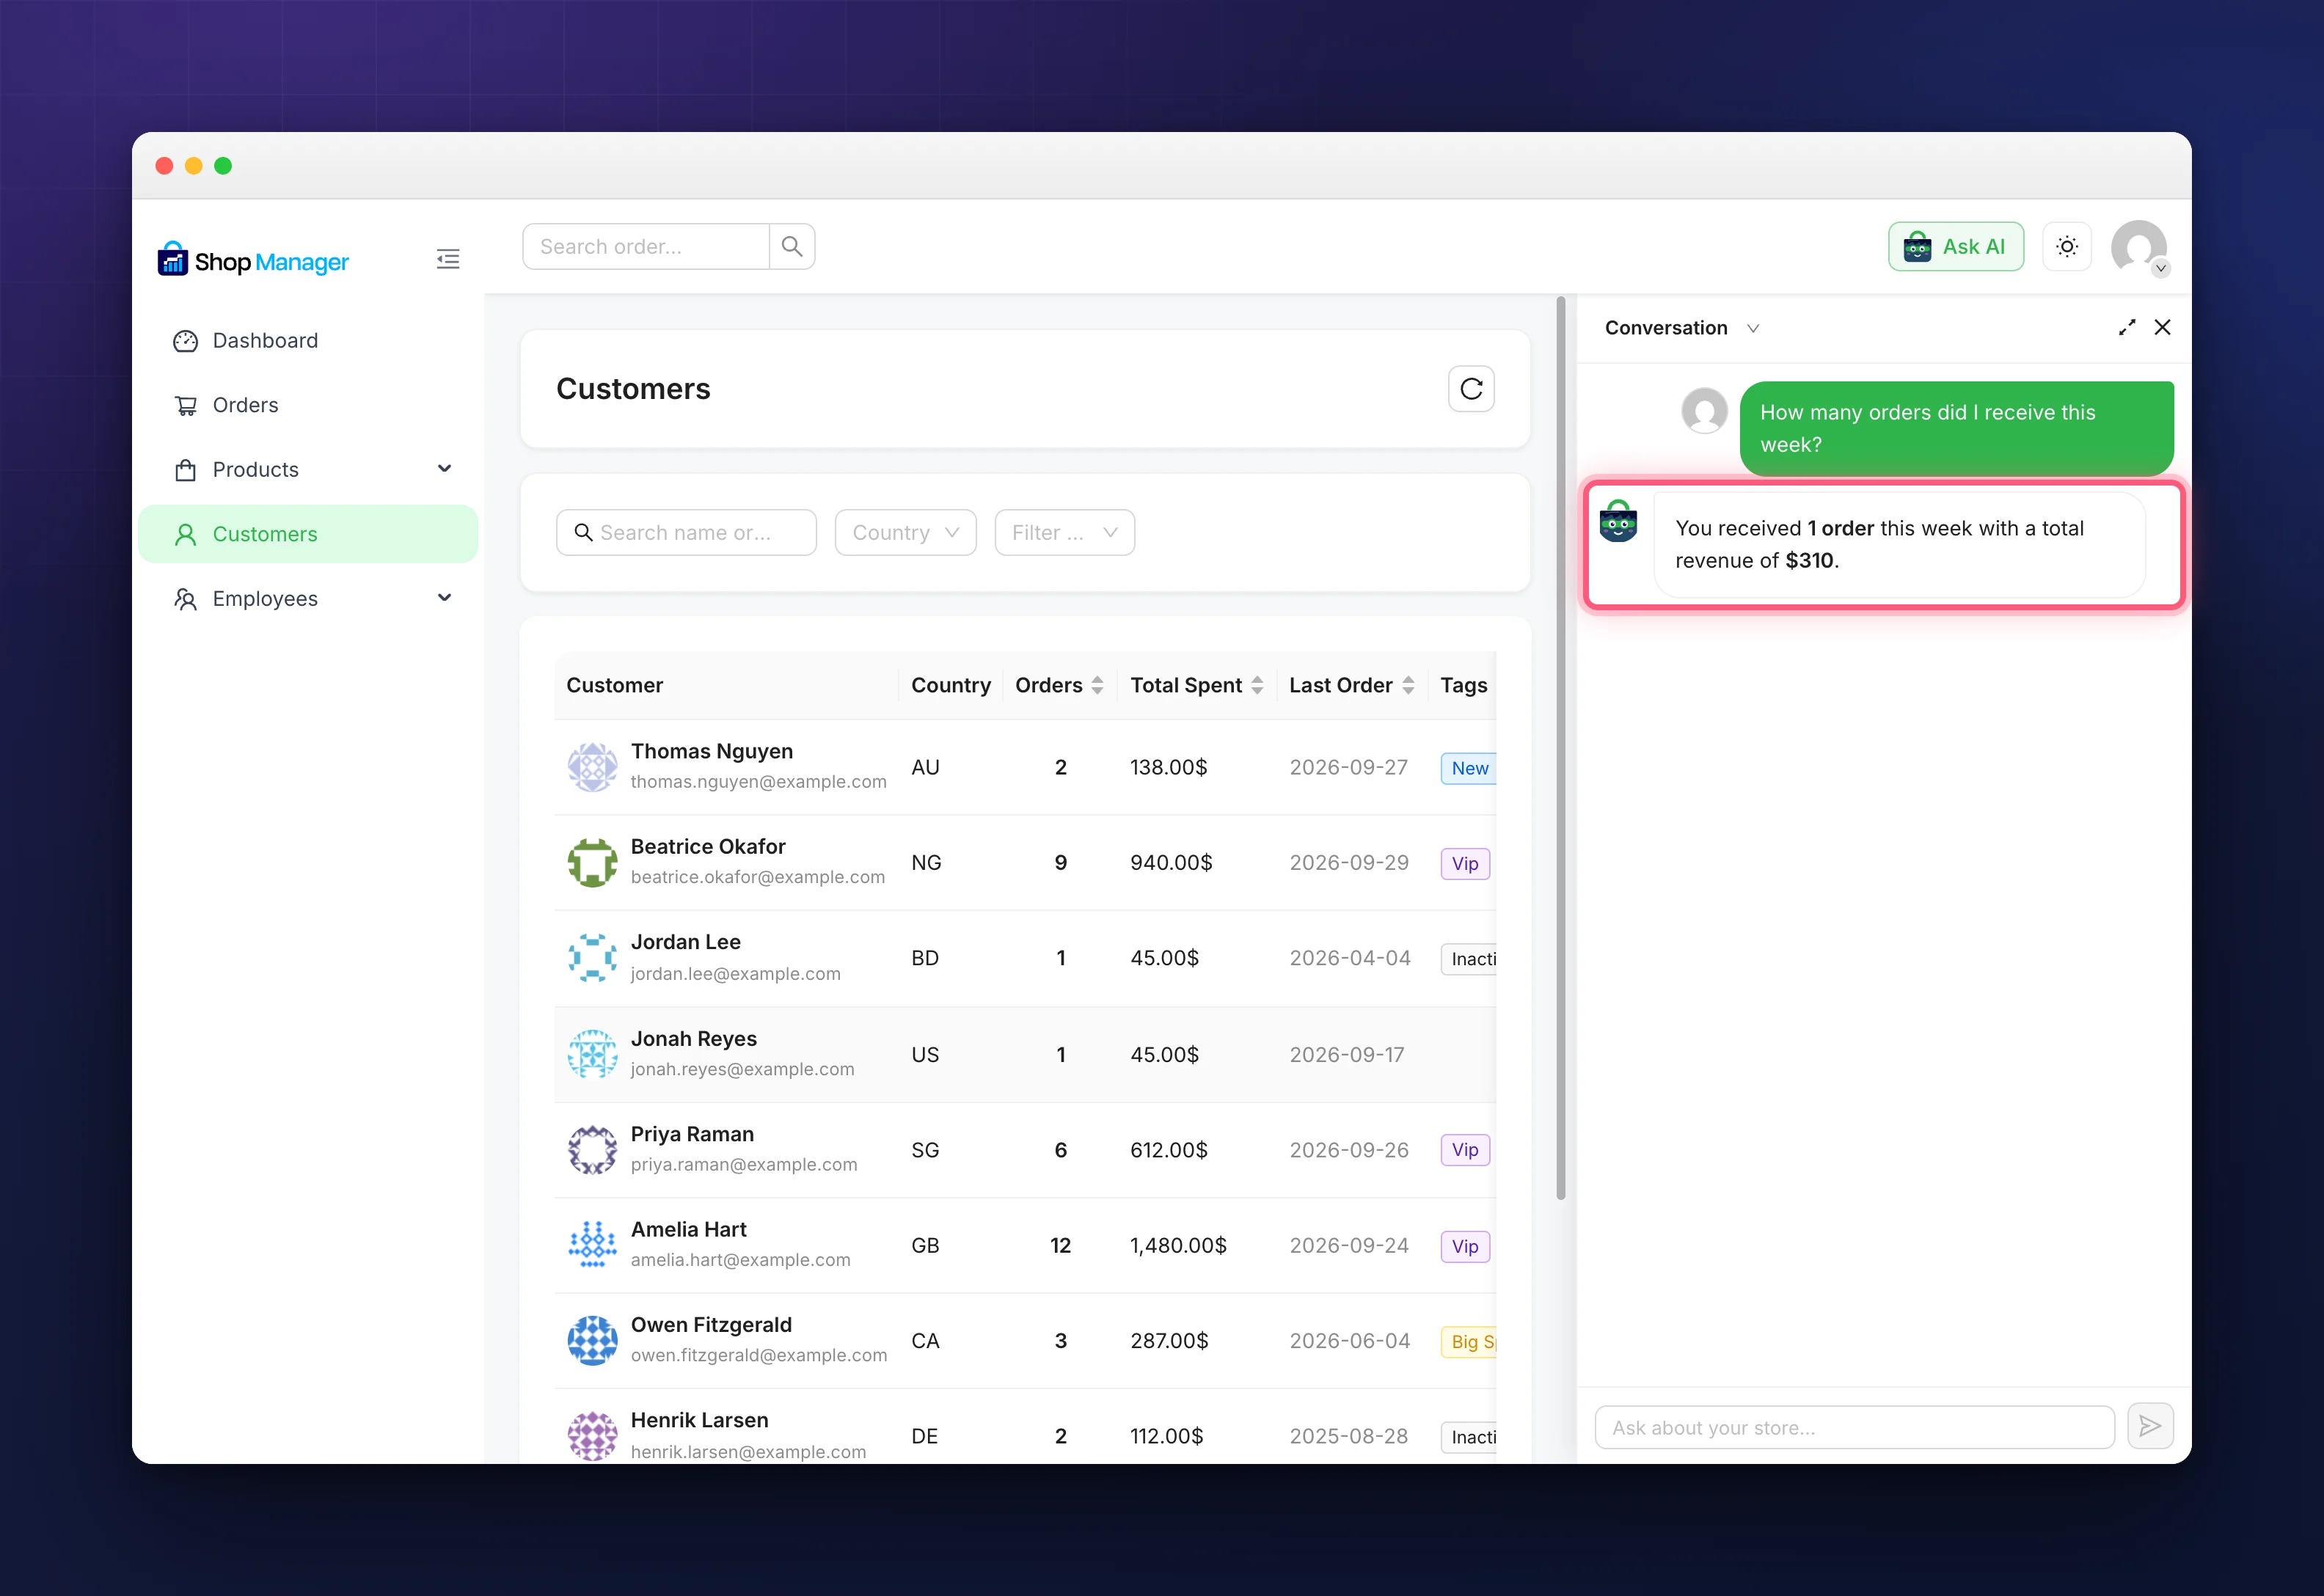Click the Big Spender tag on Owen Fitzgerald's row

pyautogui.click(x=1469, y=1342)
